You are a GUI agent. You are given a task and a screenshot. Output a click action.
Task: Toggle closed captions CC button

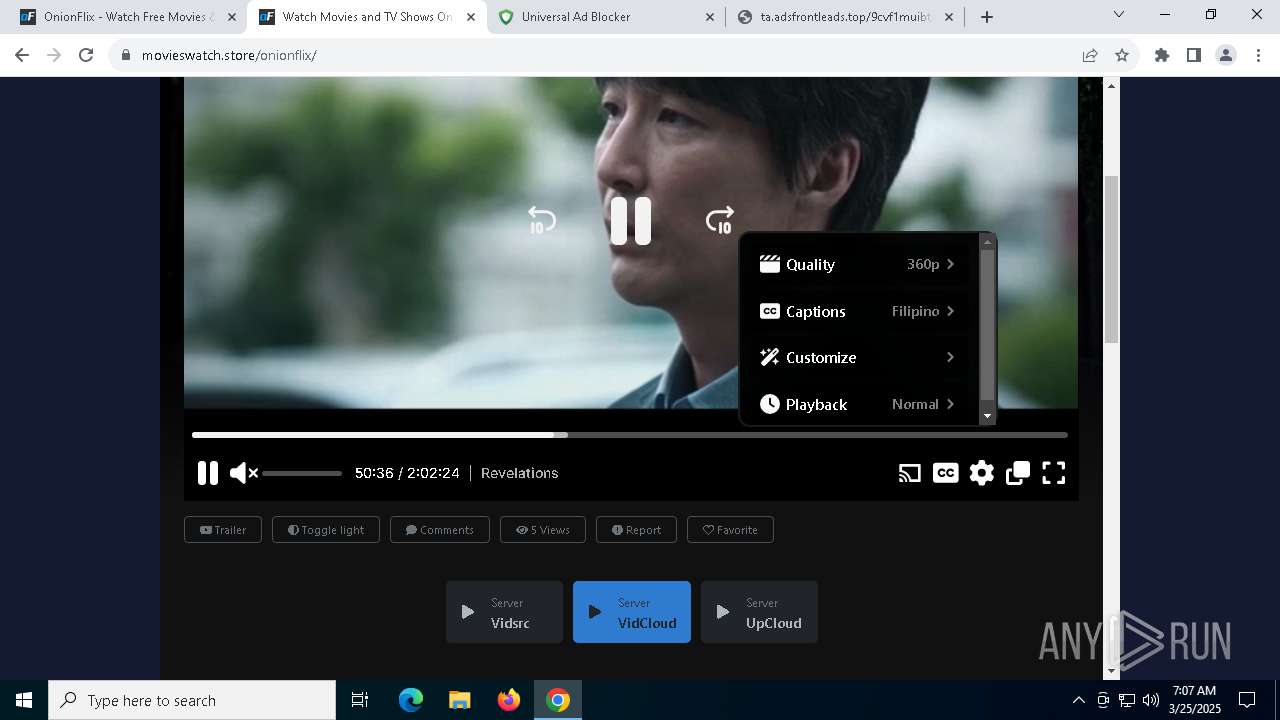945,473
